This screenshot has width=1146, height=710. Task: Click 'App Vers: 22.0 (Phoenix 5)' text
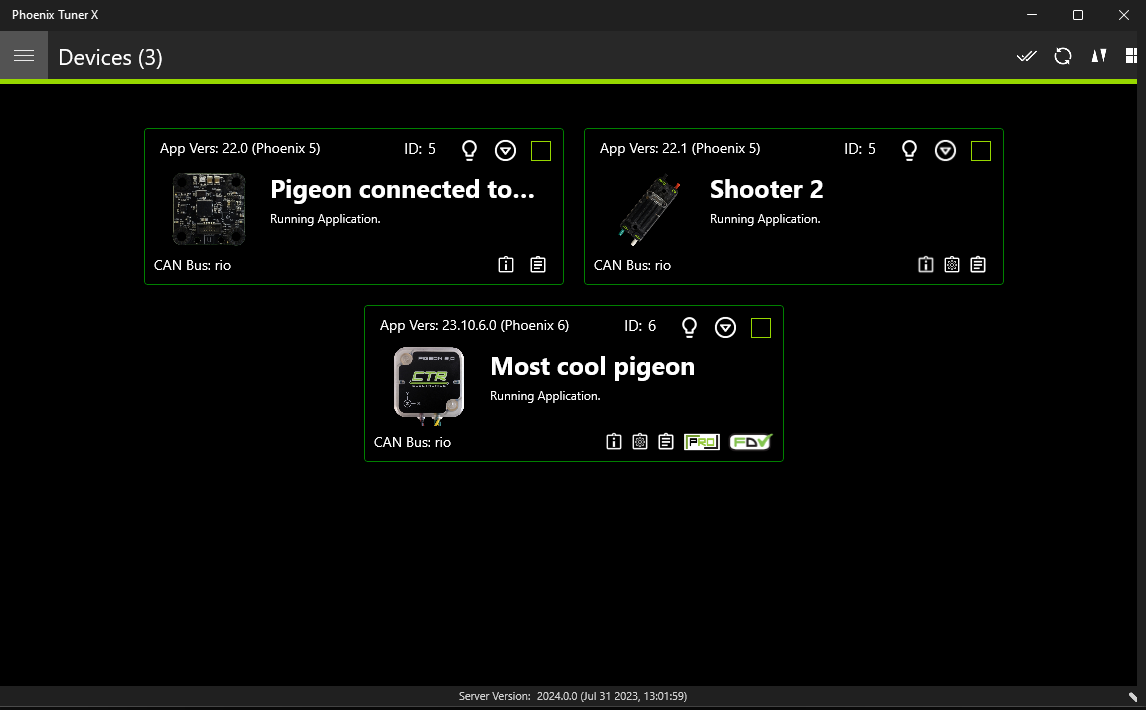(x=240, y=148)
